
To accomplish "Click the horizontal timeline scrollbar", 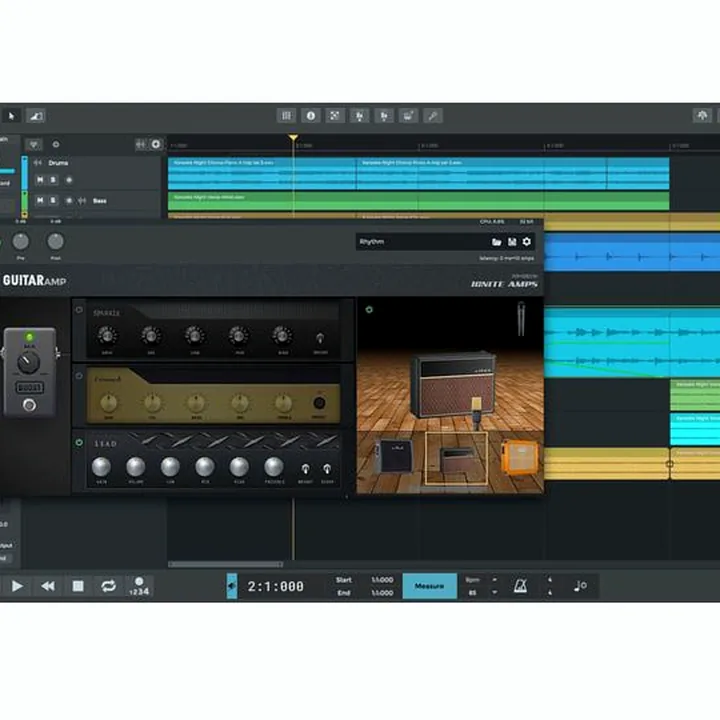I will [x=225, y=564].
